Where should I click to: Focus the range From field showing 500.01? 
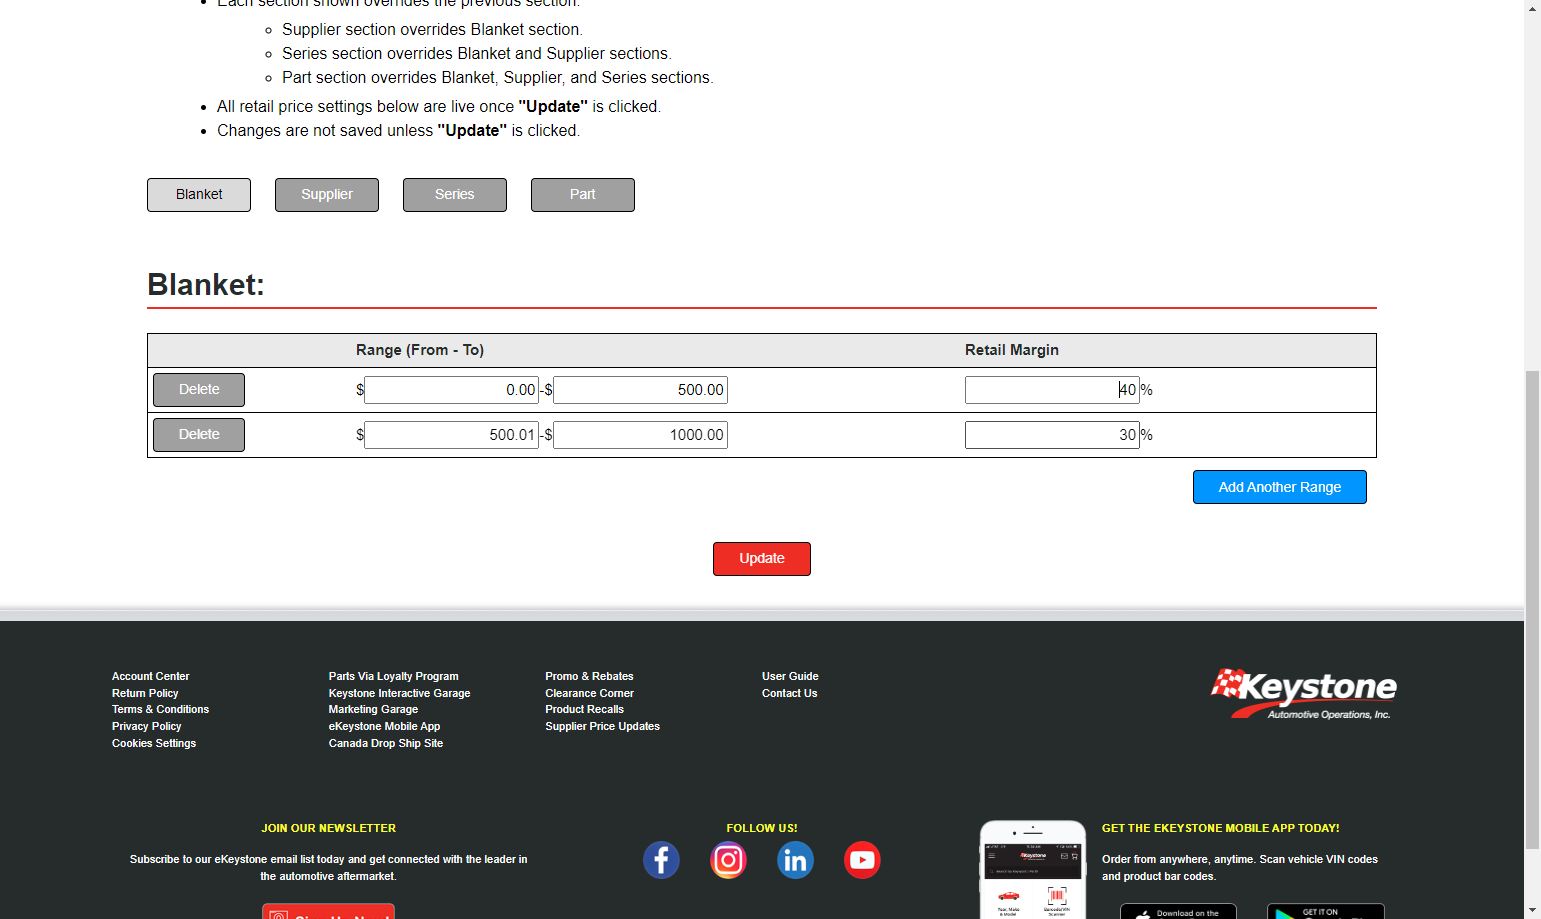[x=452, y=435]
